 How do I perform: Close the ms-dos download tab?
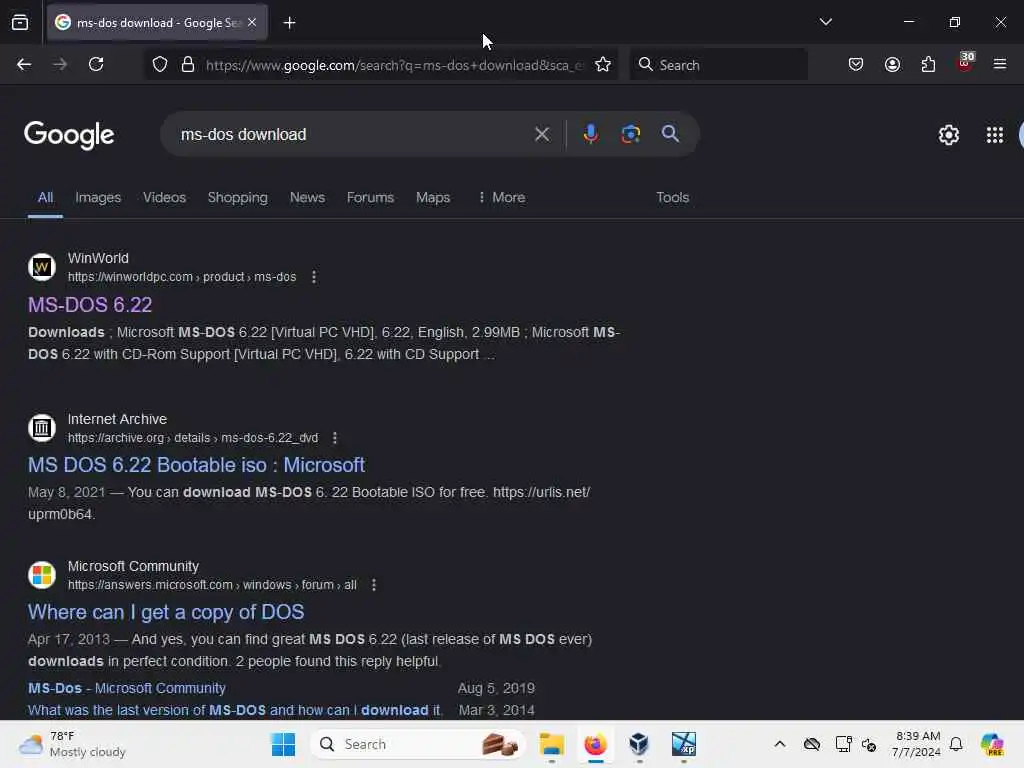tap(252, 22)
